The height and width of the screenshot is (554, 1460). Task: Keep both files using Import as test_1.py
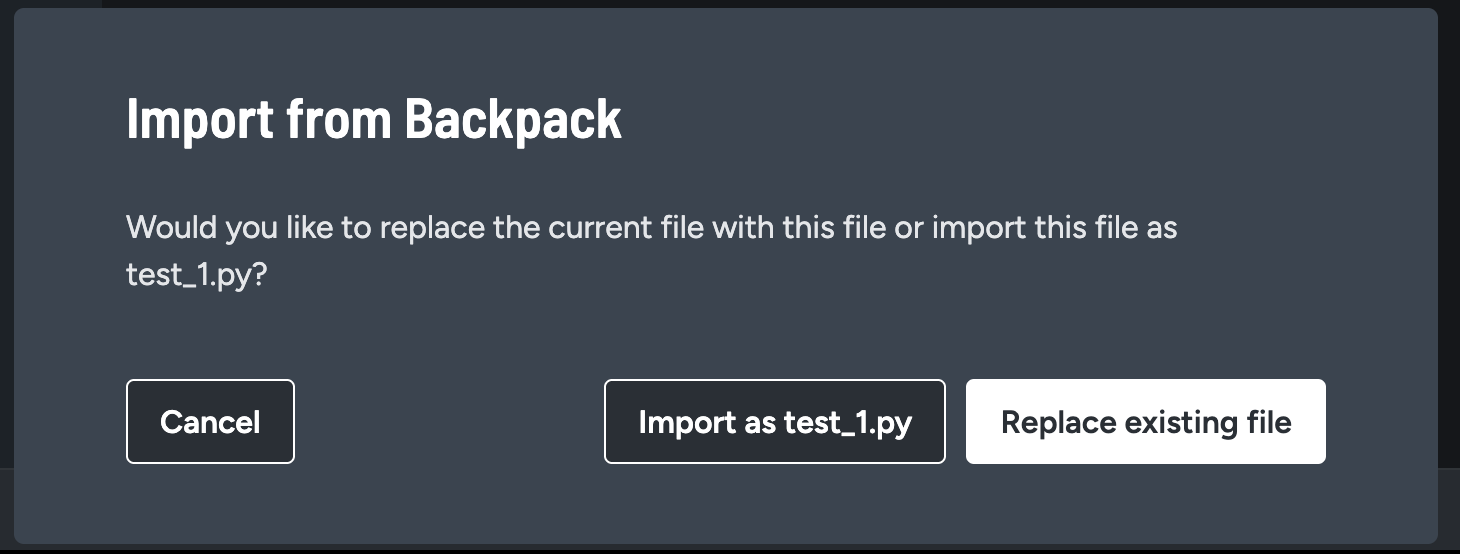[774, 422]
